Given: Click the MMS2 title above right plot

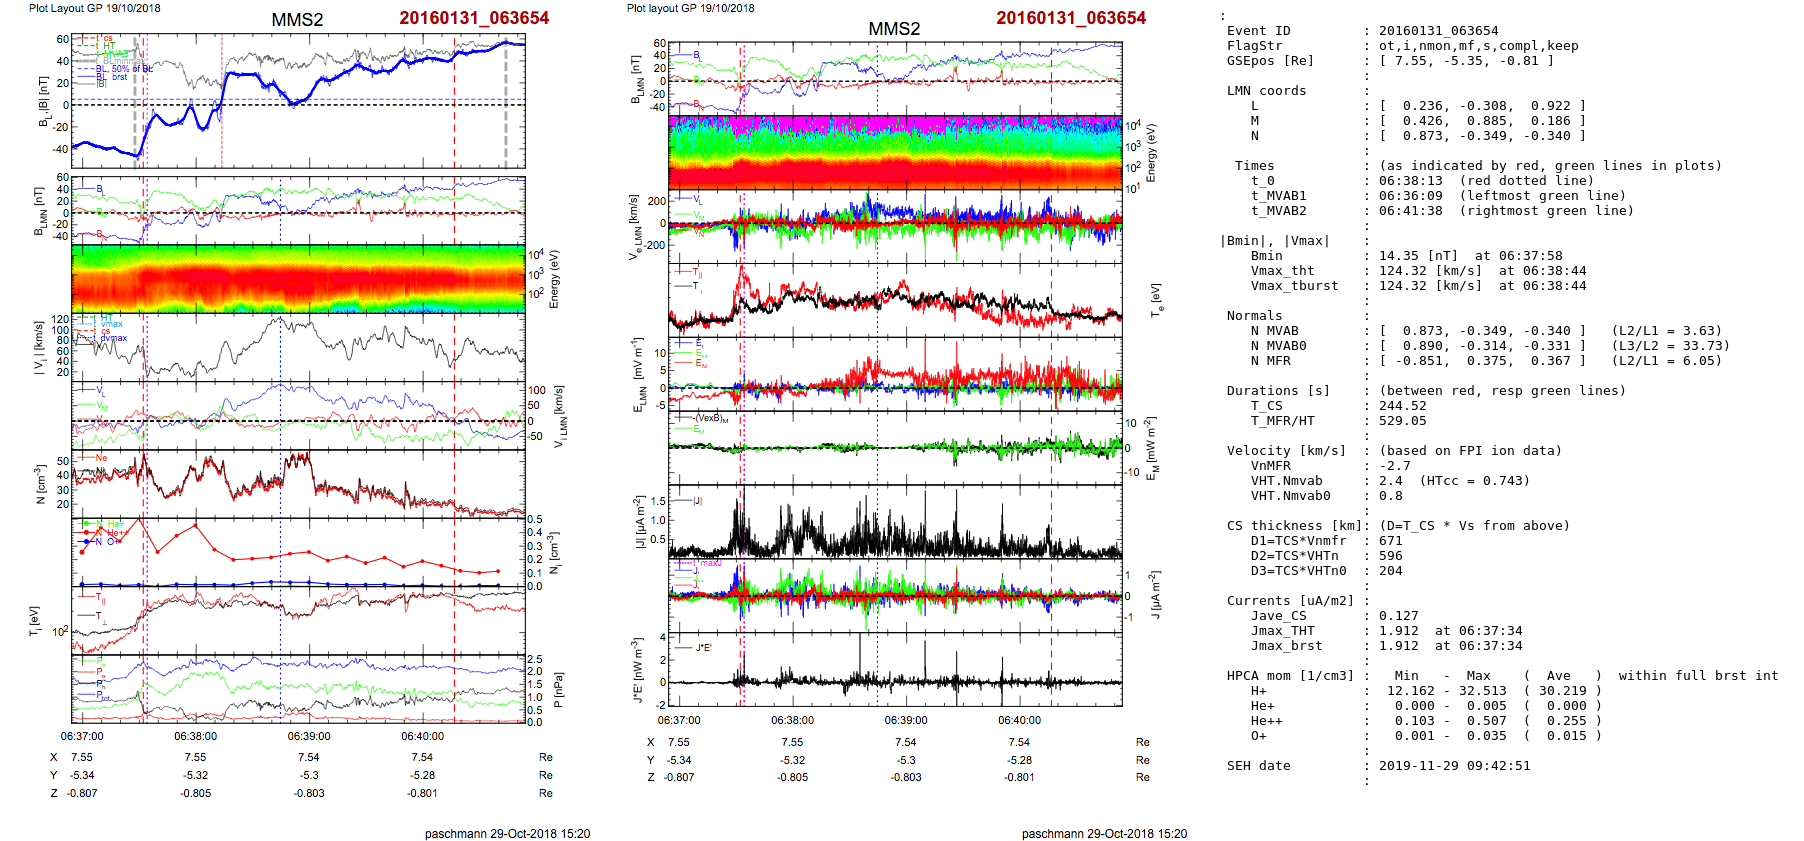Looking at the screenshot, I should tap(893, 29).
